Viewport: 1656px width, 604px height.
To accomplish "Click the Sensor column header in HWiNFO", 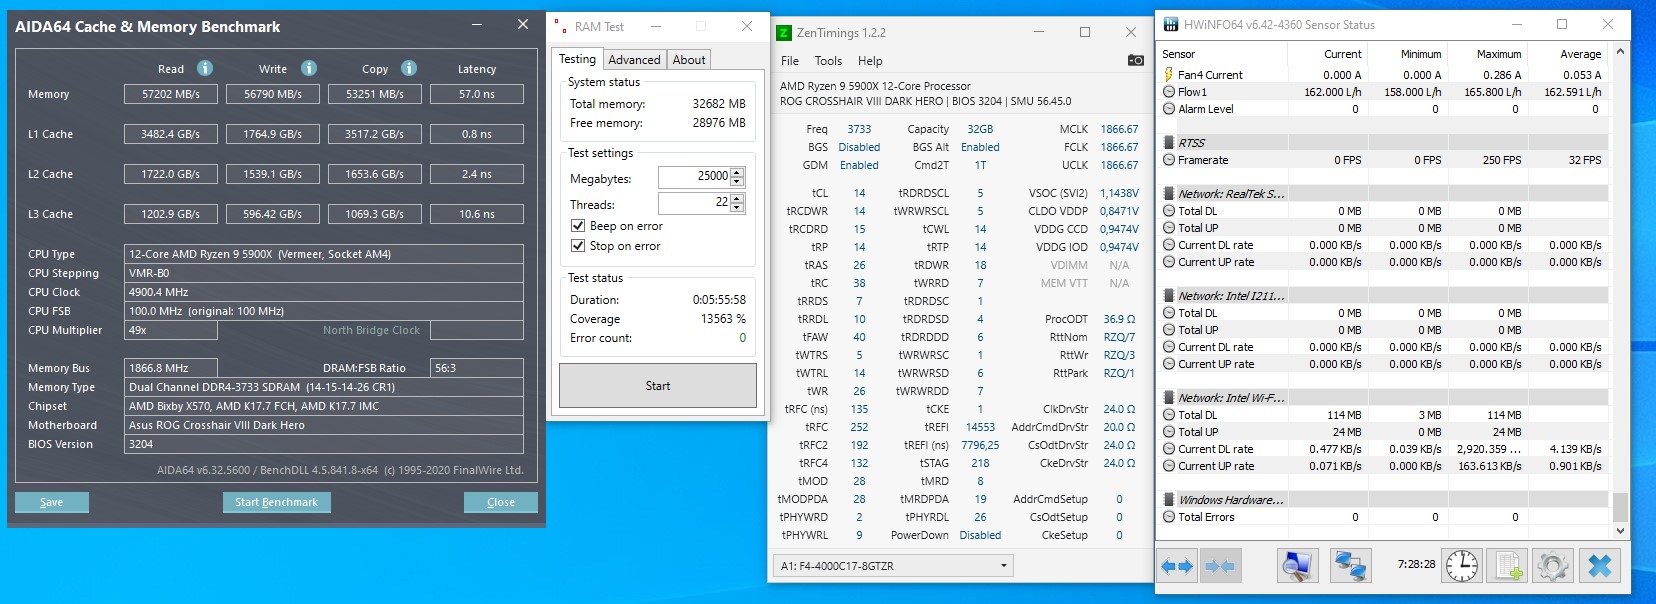I will tap(1222, 54).
